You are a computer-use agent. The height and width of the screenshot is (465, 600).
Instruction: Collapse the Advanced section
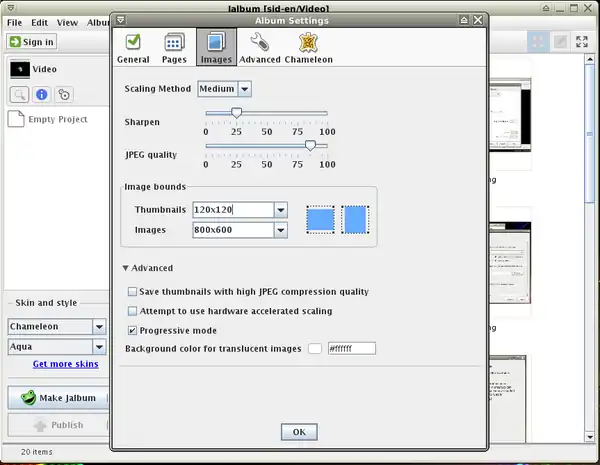[126, 268]
